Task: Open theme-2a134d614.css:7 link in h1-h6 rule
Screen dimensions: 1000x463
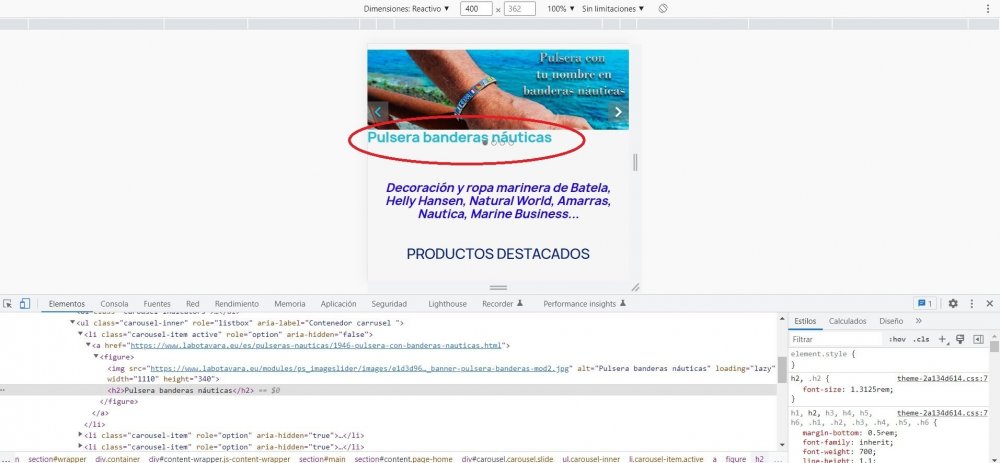Action: [942, 413]
